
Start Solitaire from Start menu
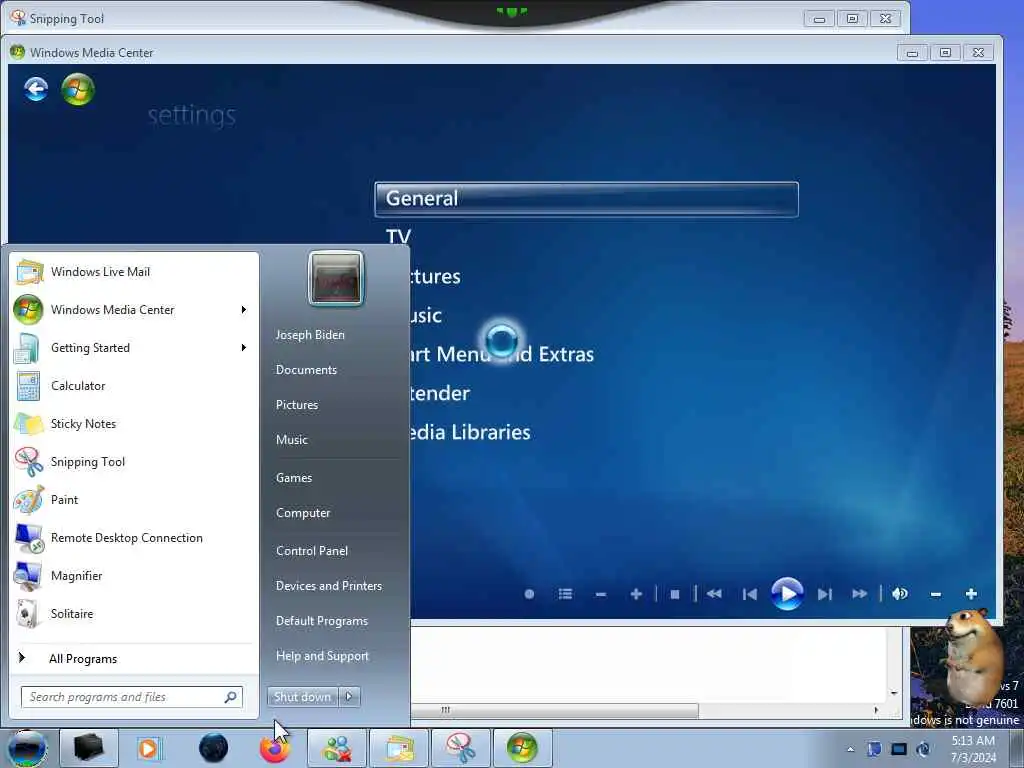click(135, 613)
